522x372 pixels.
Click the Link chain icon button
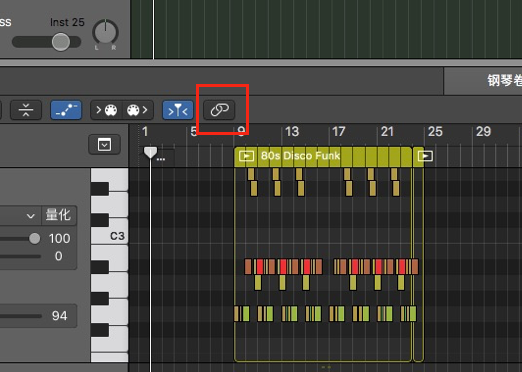click(x=219, y=110)
